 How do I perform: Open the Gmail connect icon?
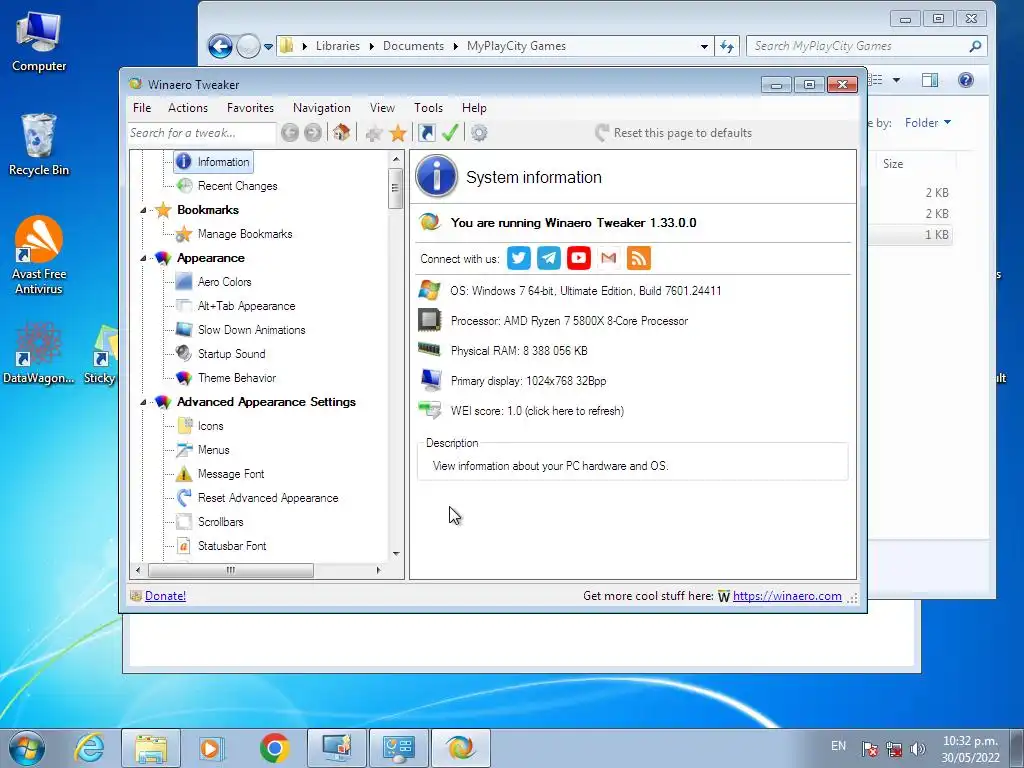click(609, 258)
